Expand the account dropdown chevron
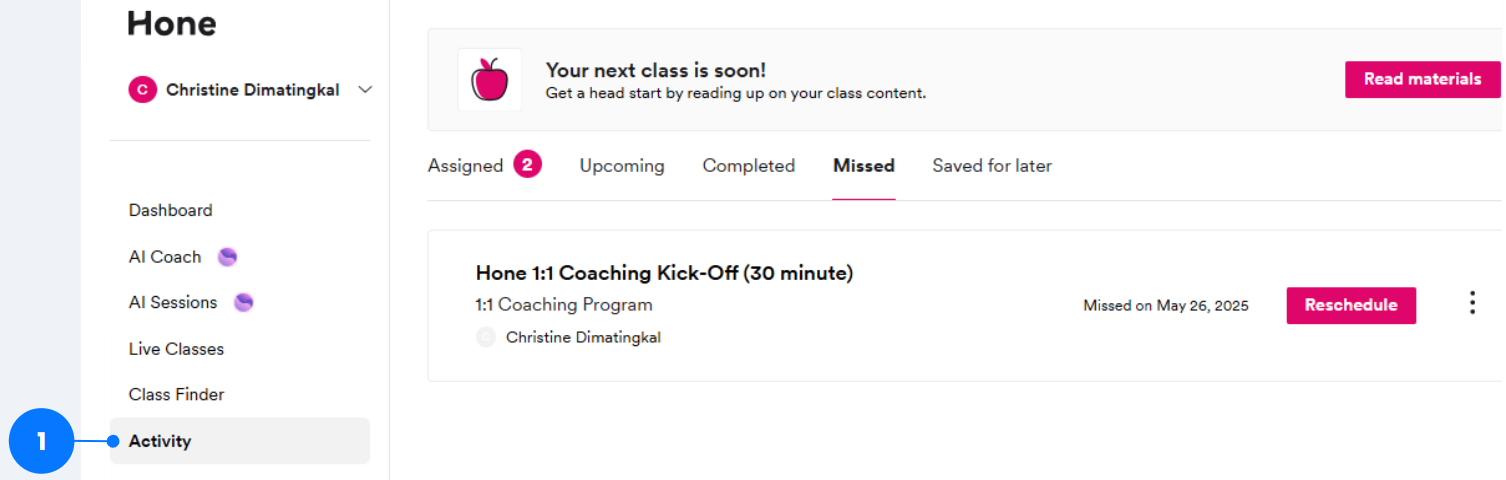The width and height of the screenshot is (1506, 480). (365, 90)
